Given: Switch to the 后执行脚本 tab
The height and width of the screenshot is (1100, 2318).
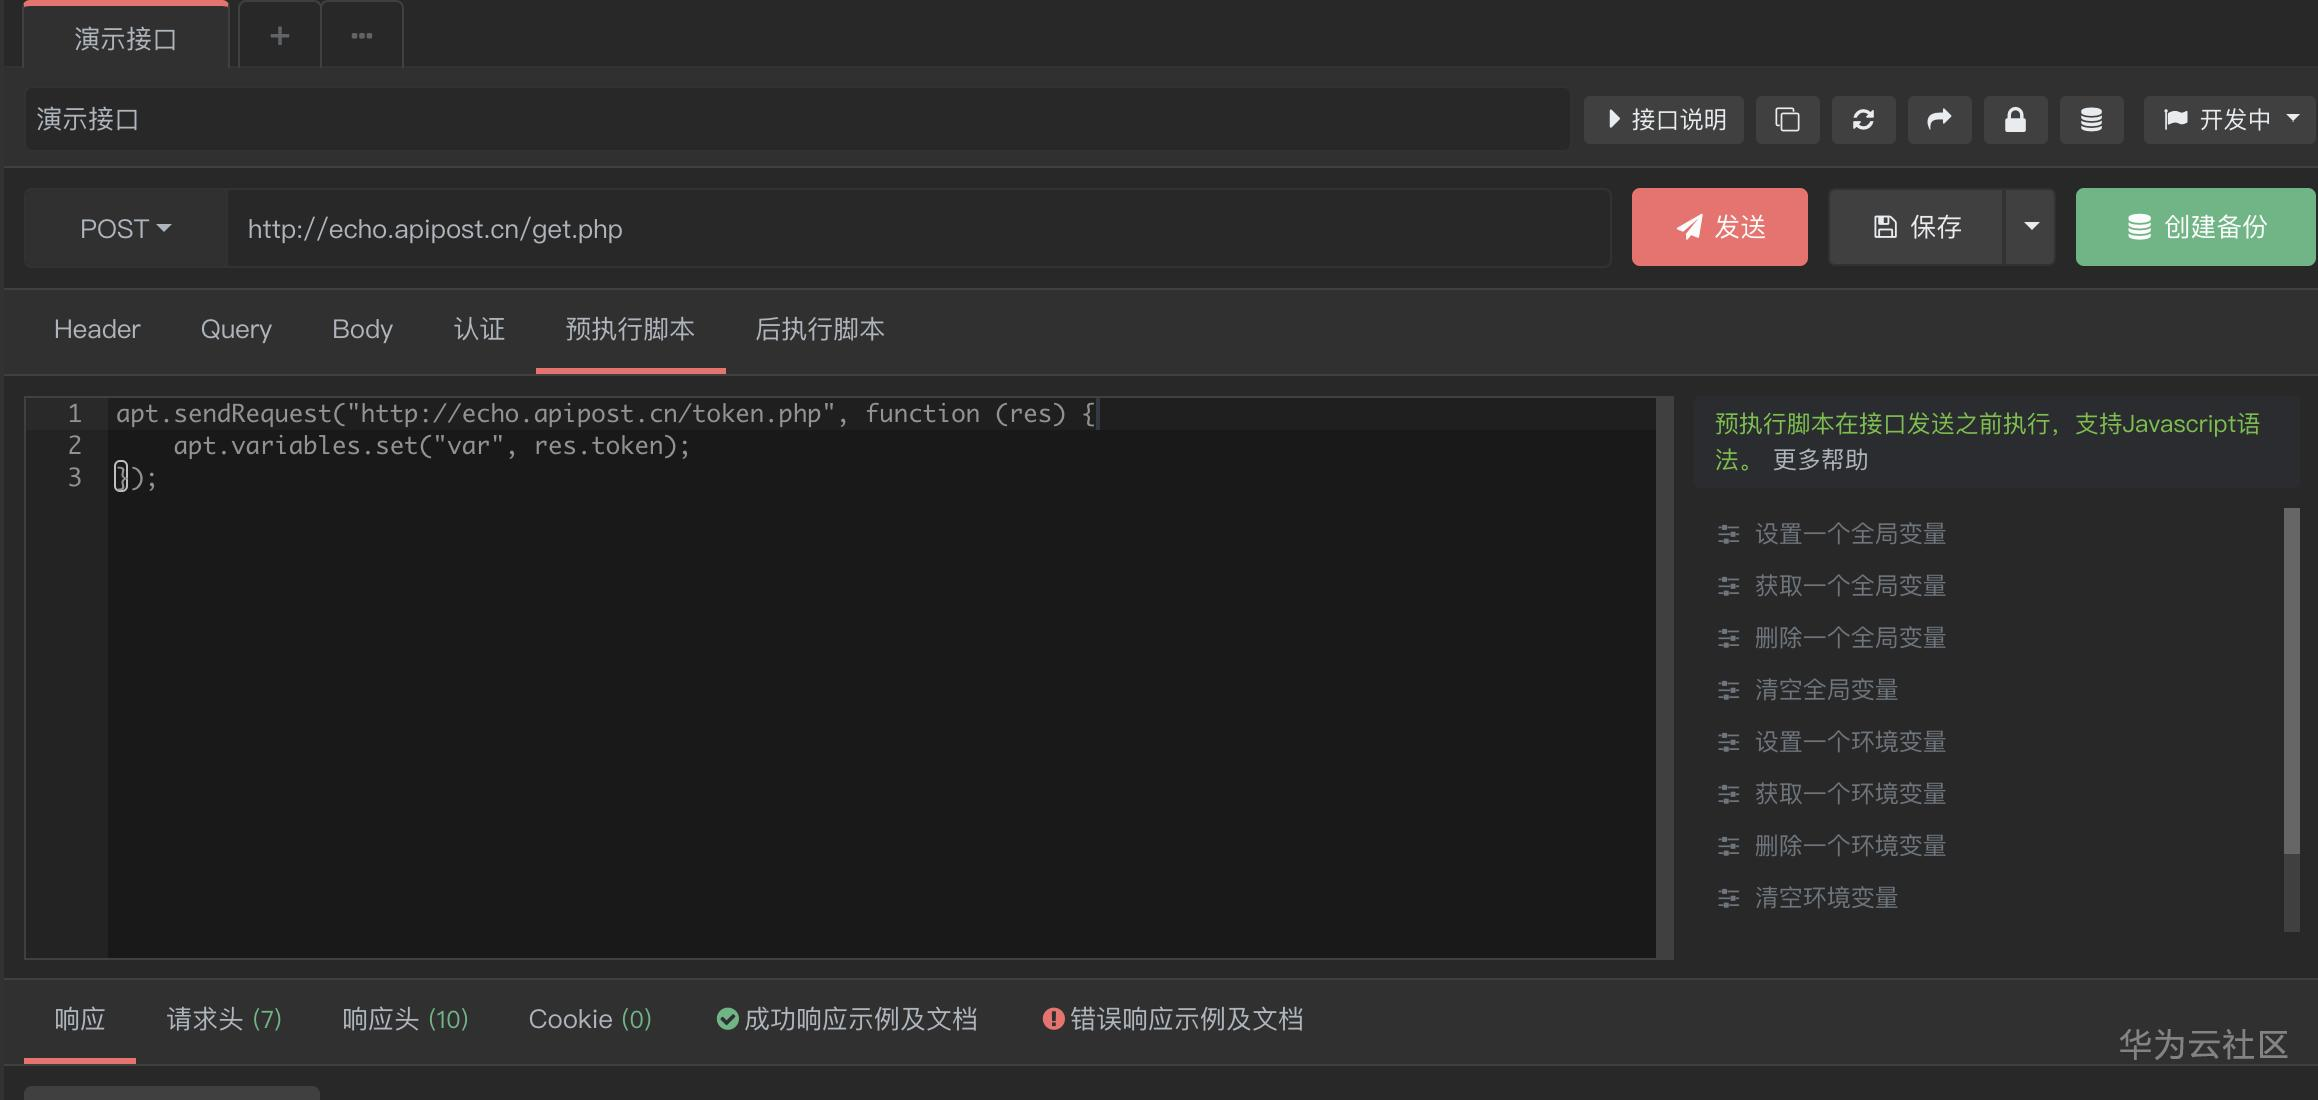Looking at the screenshot, I should (819, 329).
